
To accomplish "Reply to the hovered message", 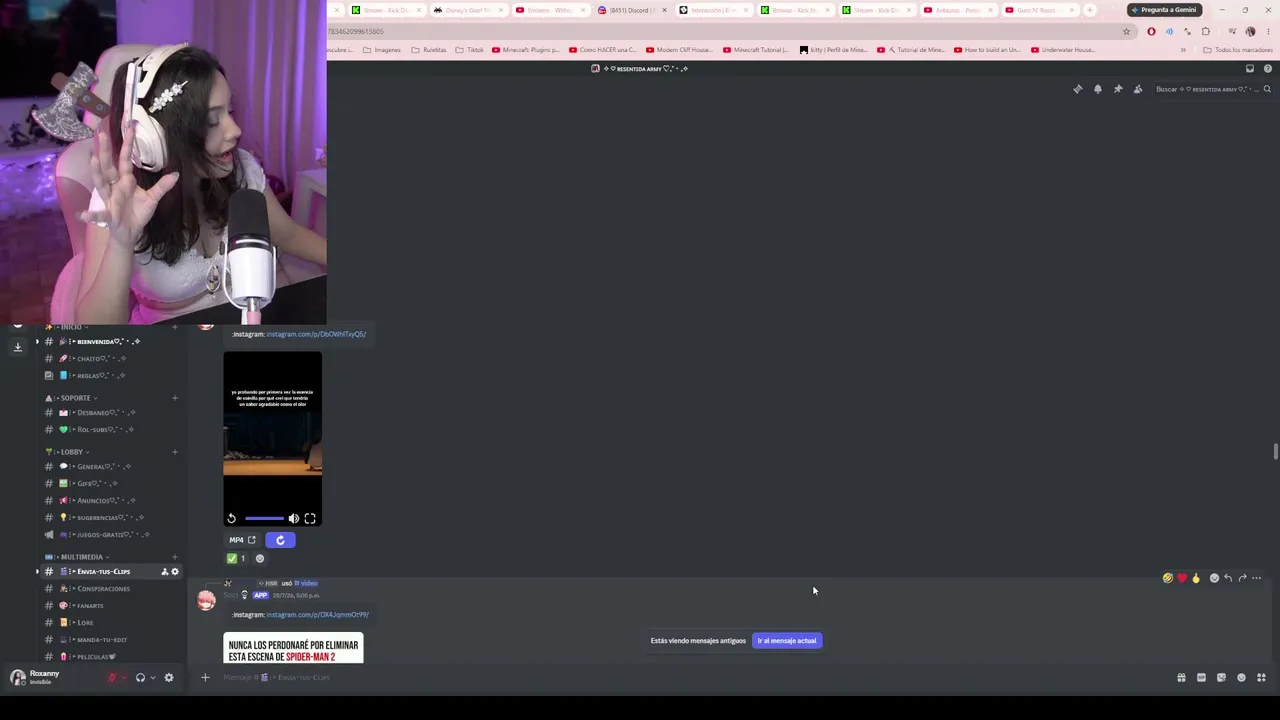I will tap(1228, 578).
